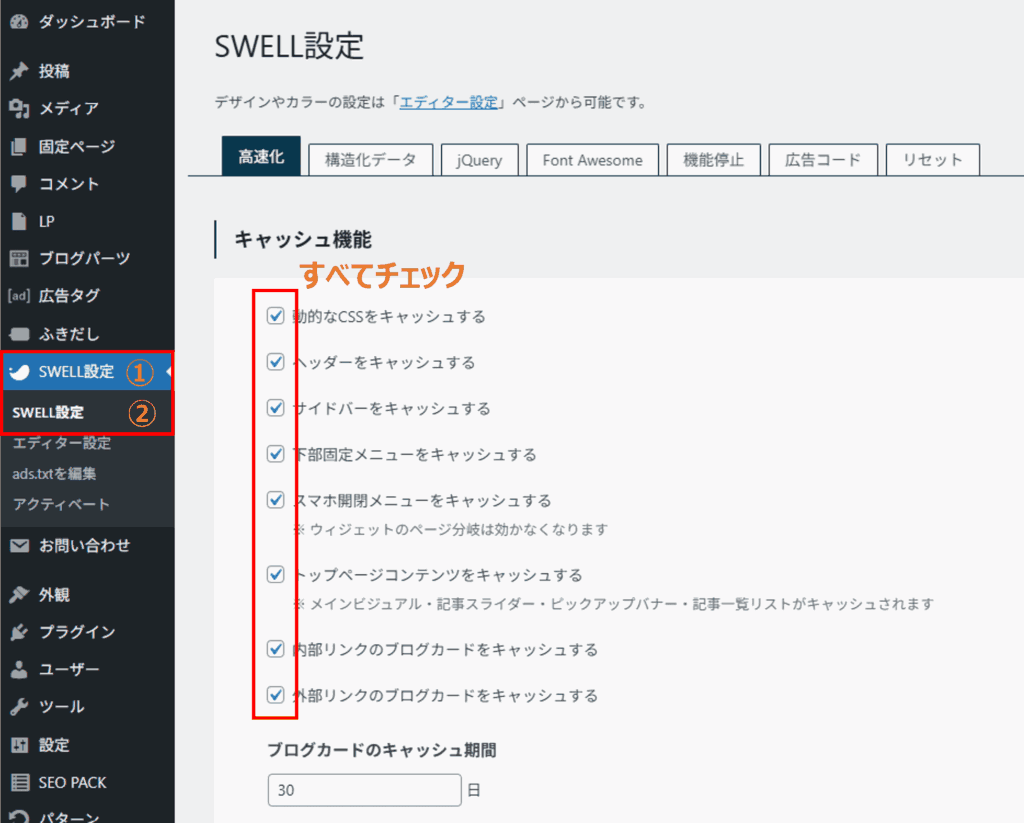Click the ブログカードのキャッシュ期間 input field

[x=364, y=790]
